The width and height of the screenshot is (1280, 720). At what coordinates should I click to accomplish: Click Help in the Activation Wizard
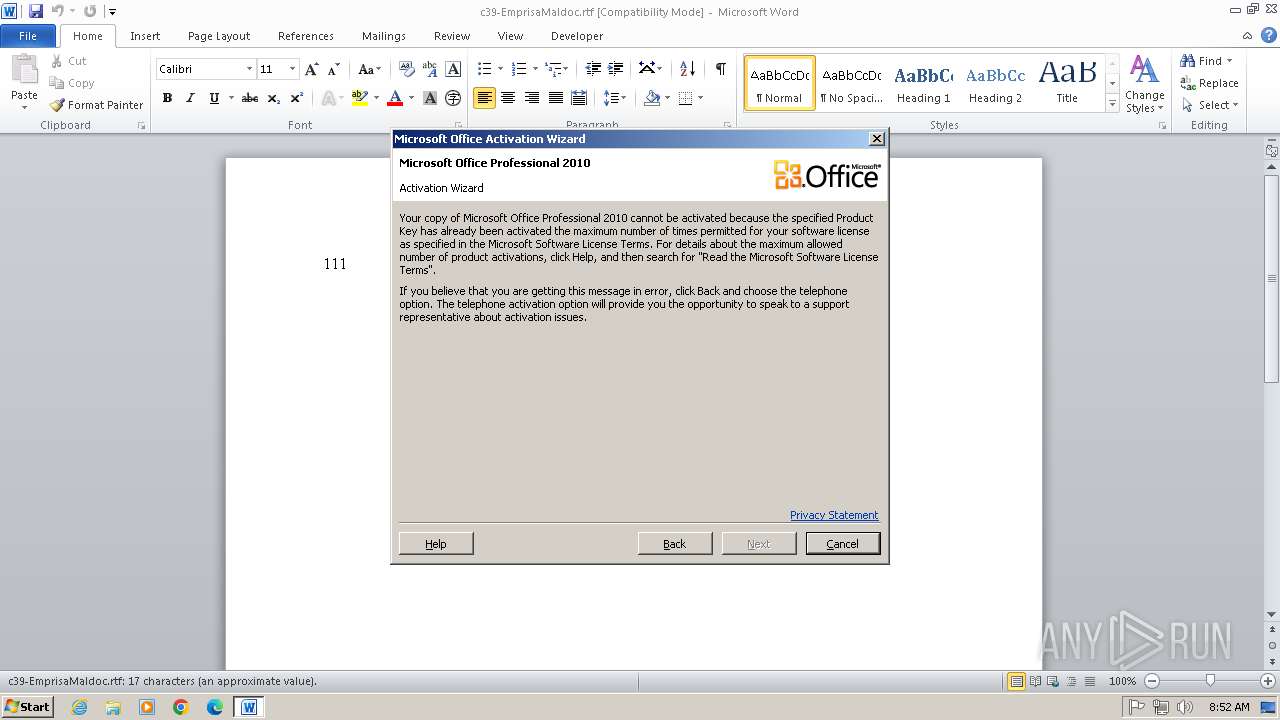coord(436,543)
